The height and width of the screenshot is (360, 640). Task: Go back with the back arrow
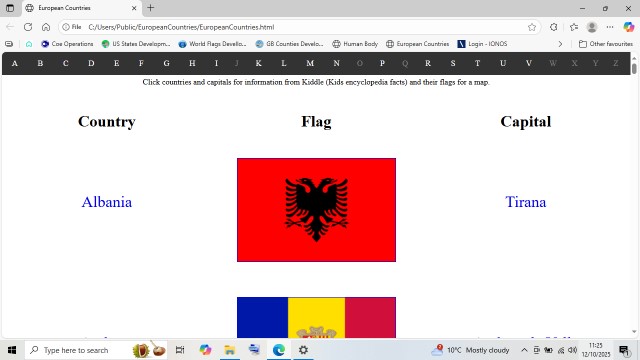10,27
